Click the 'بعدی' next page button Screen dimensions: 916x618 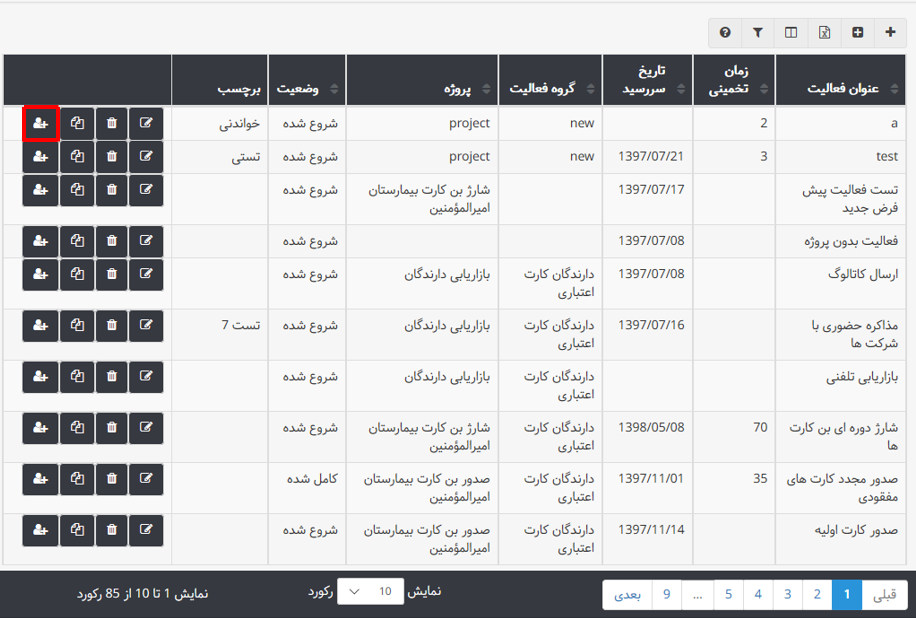pyautogui.click(x=627, y=595)
